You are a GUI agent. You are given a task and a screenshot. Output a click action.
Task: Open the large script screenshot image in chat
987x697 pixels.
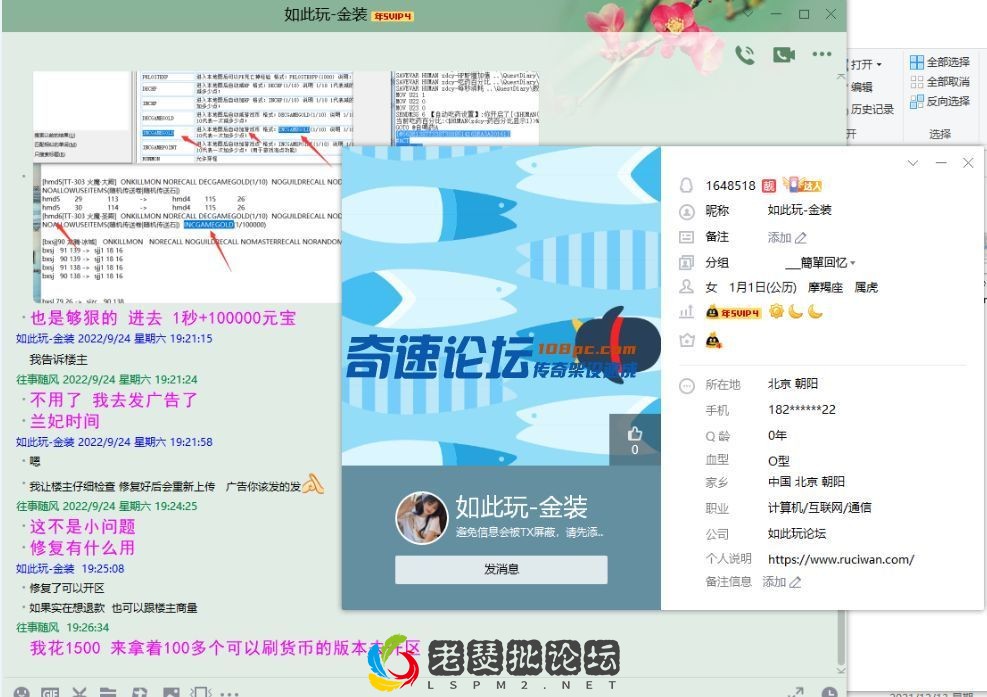(188, 234)
